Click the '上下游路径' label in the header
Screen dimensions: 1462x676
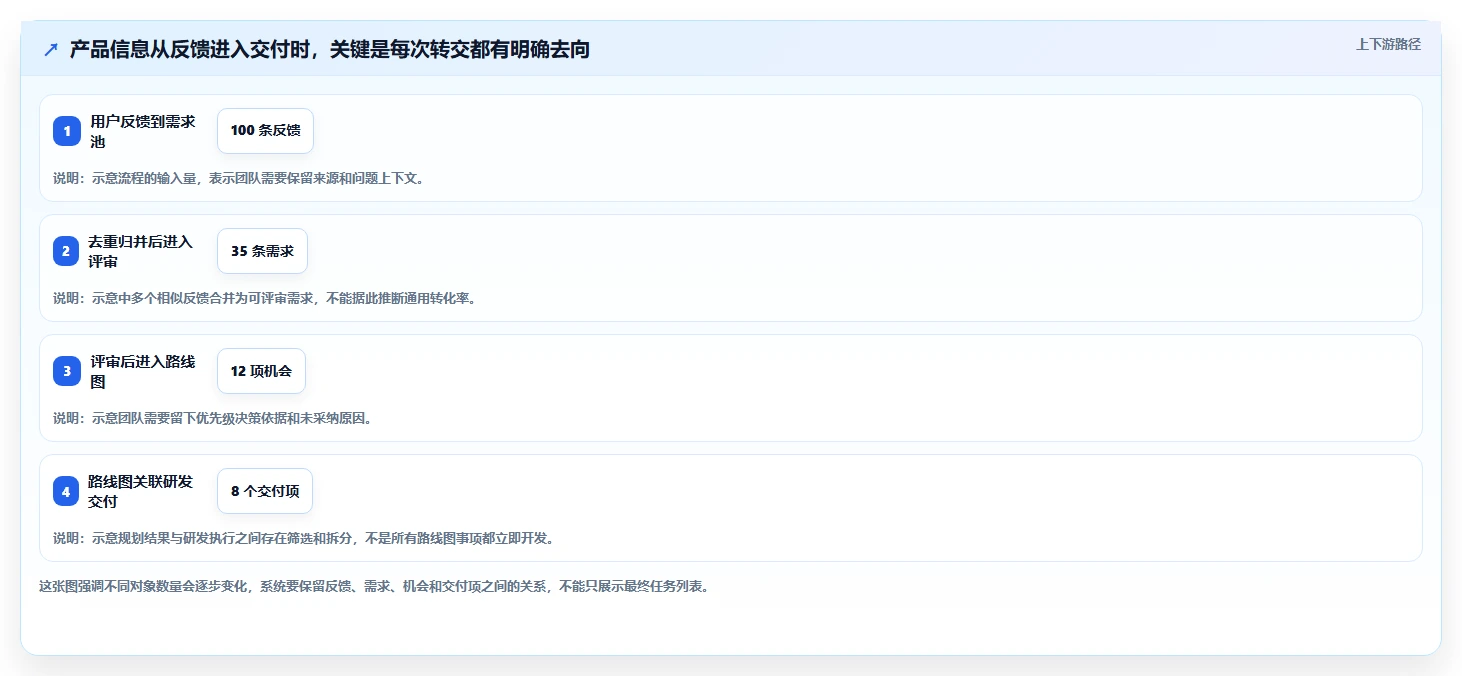point(1388,44)
